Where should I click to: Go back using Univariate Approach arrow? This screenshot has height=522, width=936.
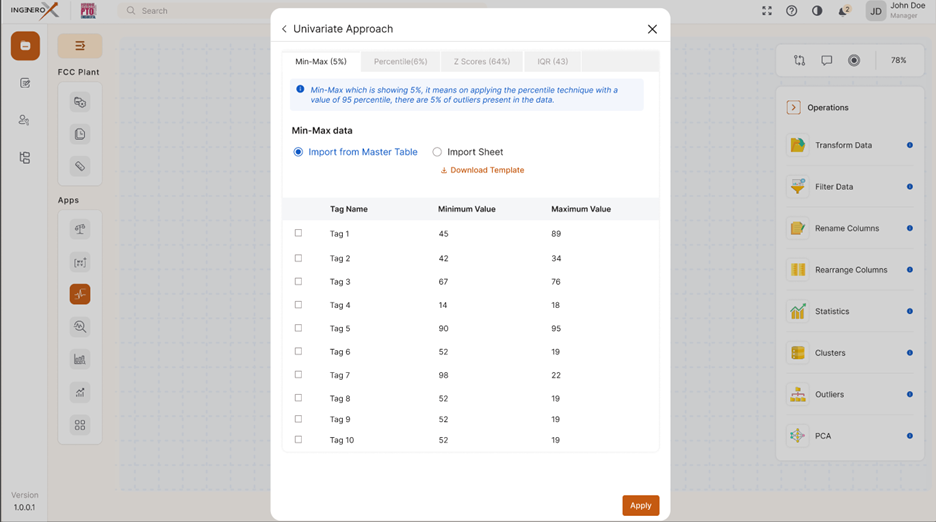click(x=284, y=29)
